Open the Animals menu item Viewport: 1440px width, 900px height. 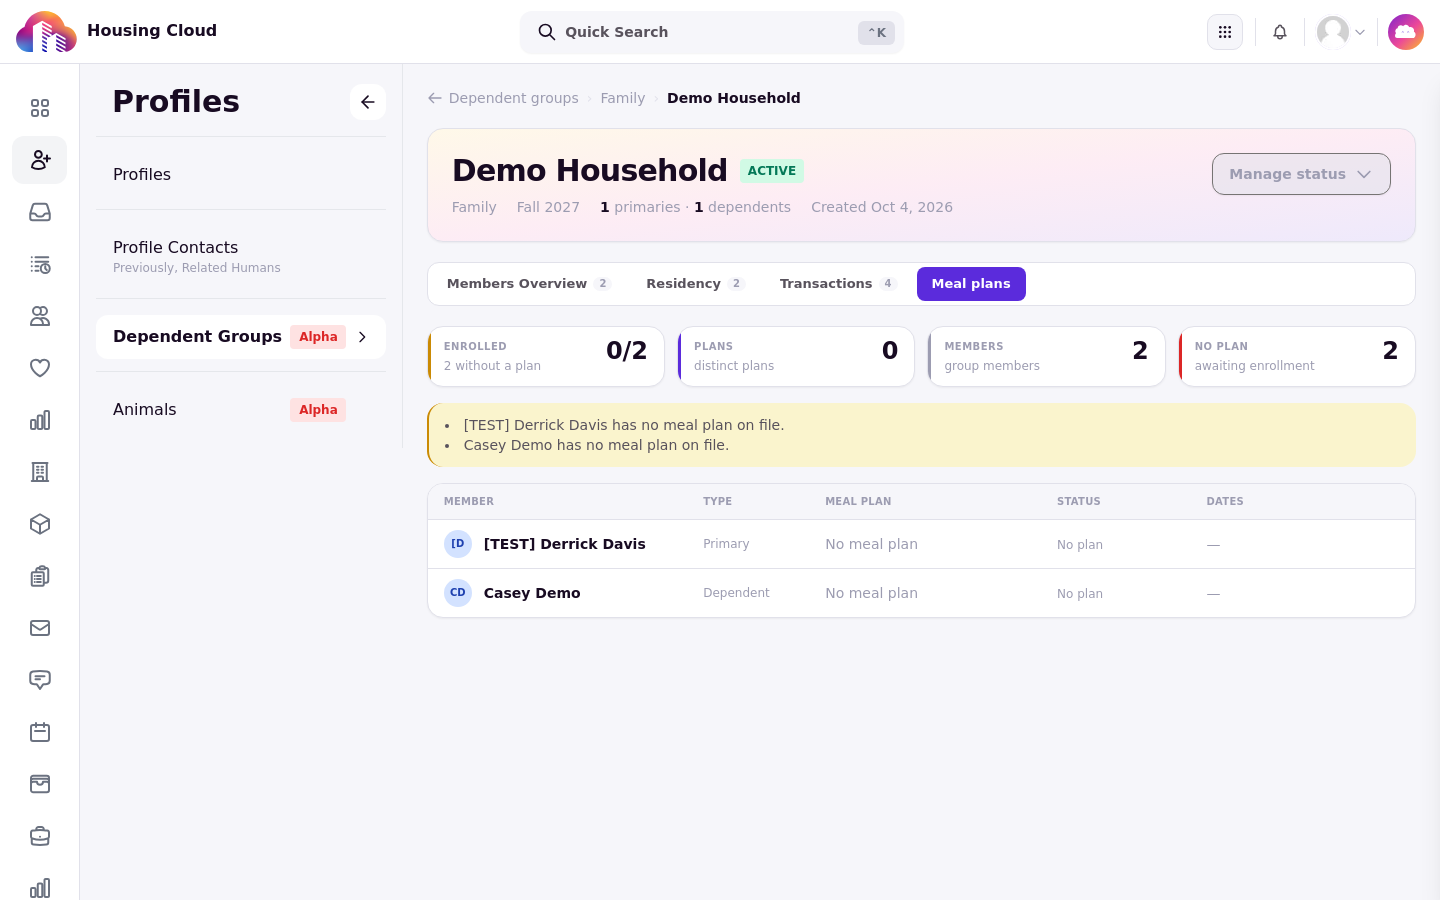point(241,410)
